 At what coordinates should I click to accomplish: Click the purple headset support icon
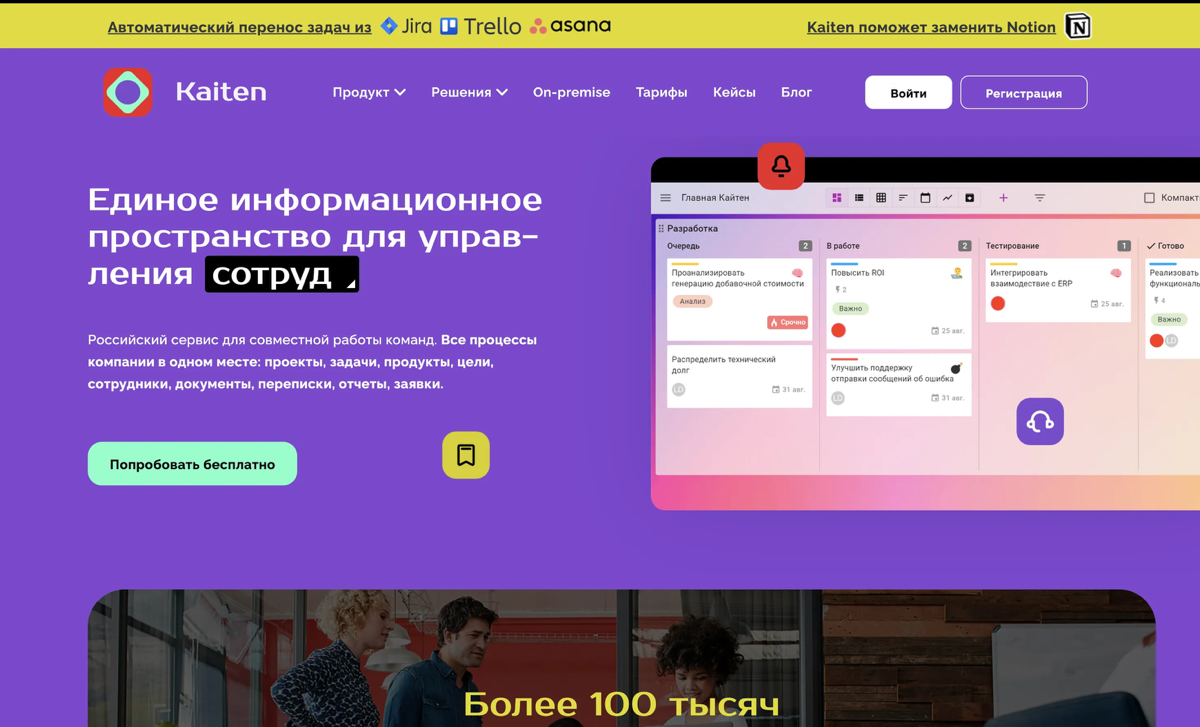tap(1040, 421)
